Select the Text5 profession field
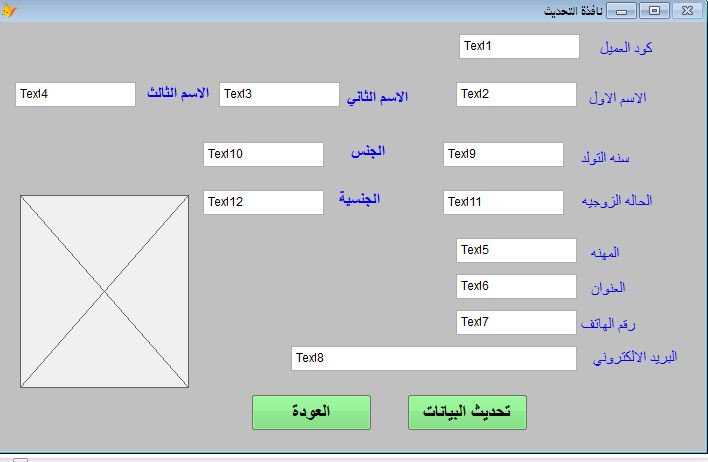The image size is (708, 462). 516,251
